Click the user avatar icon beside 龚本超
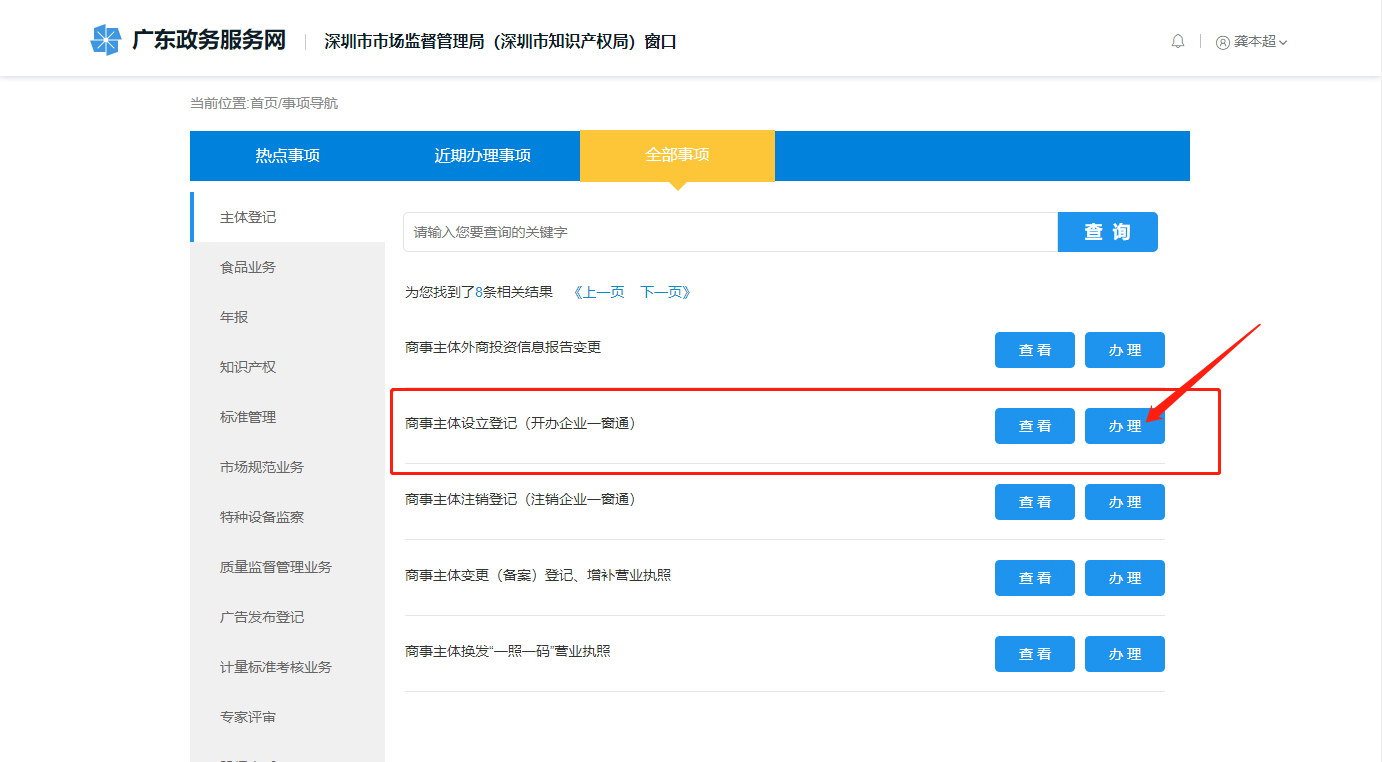This screenshot has width=1382, height=762. [x=1222, y=43]
